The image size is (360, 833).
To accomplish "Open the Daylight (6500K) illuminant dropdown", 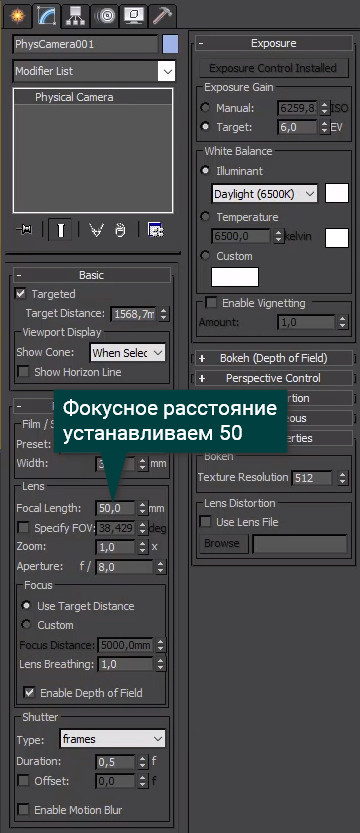I will (264, 194).
